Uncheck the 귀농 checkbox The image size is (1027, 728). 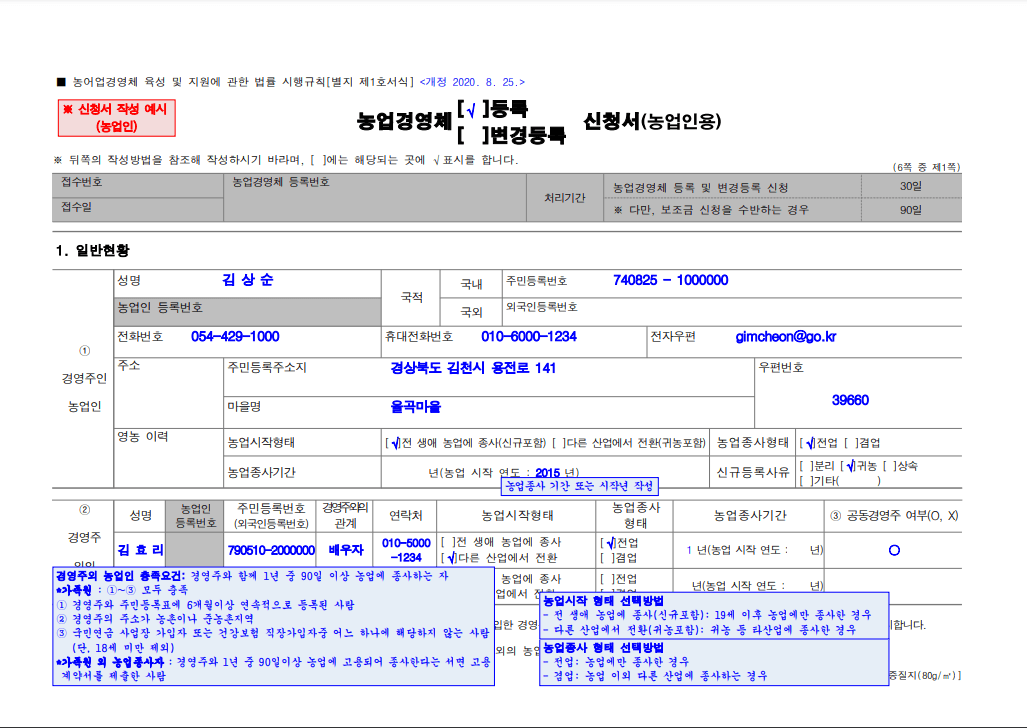(x=851, y=466)
